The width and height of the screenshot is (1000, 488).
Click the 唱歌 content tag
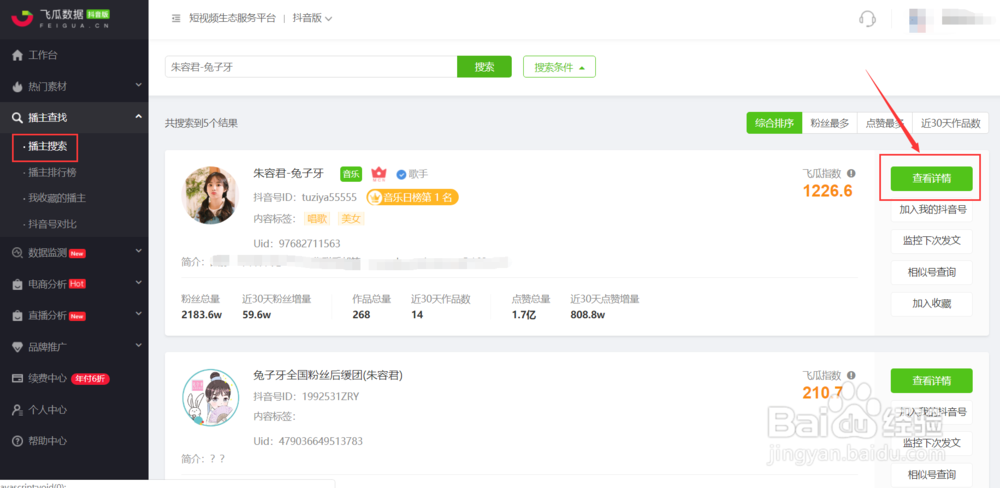pyautogui.click(x=317, y=219)
